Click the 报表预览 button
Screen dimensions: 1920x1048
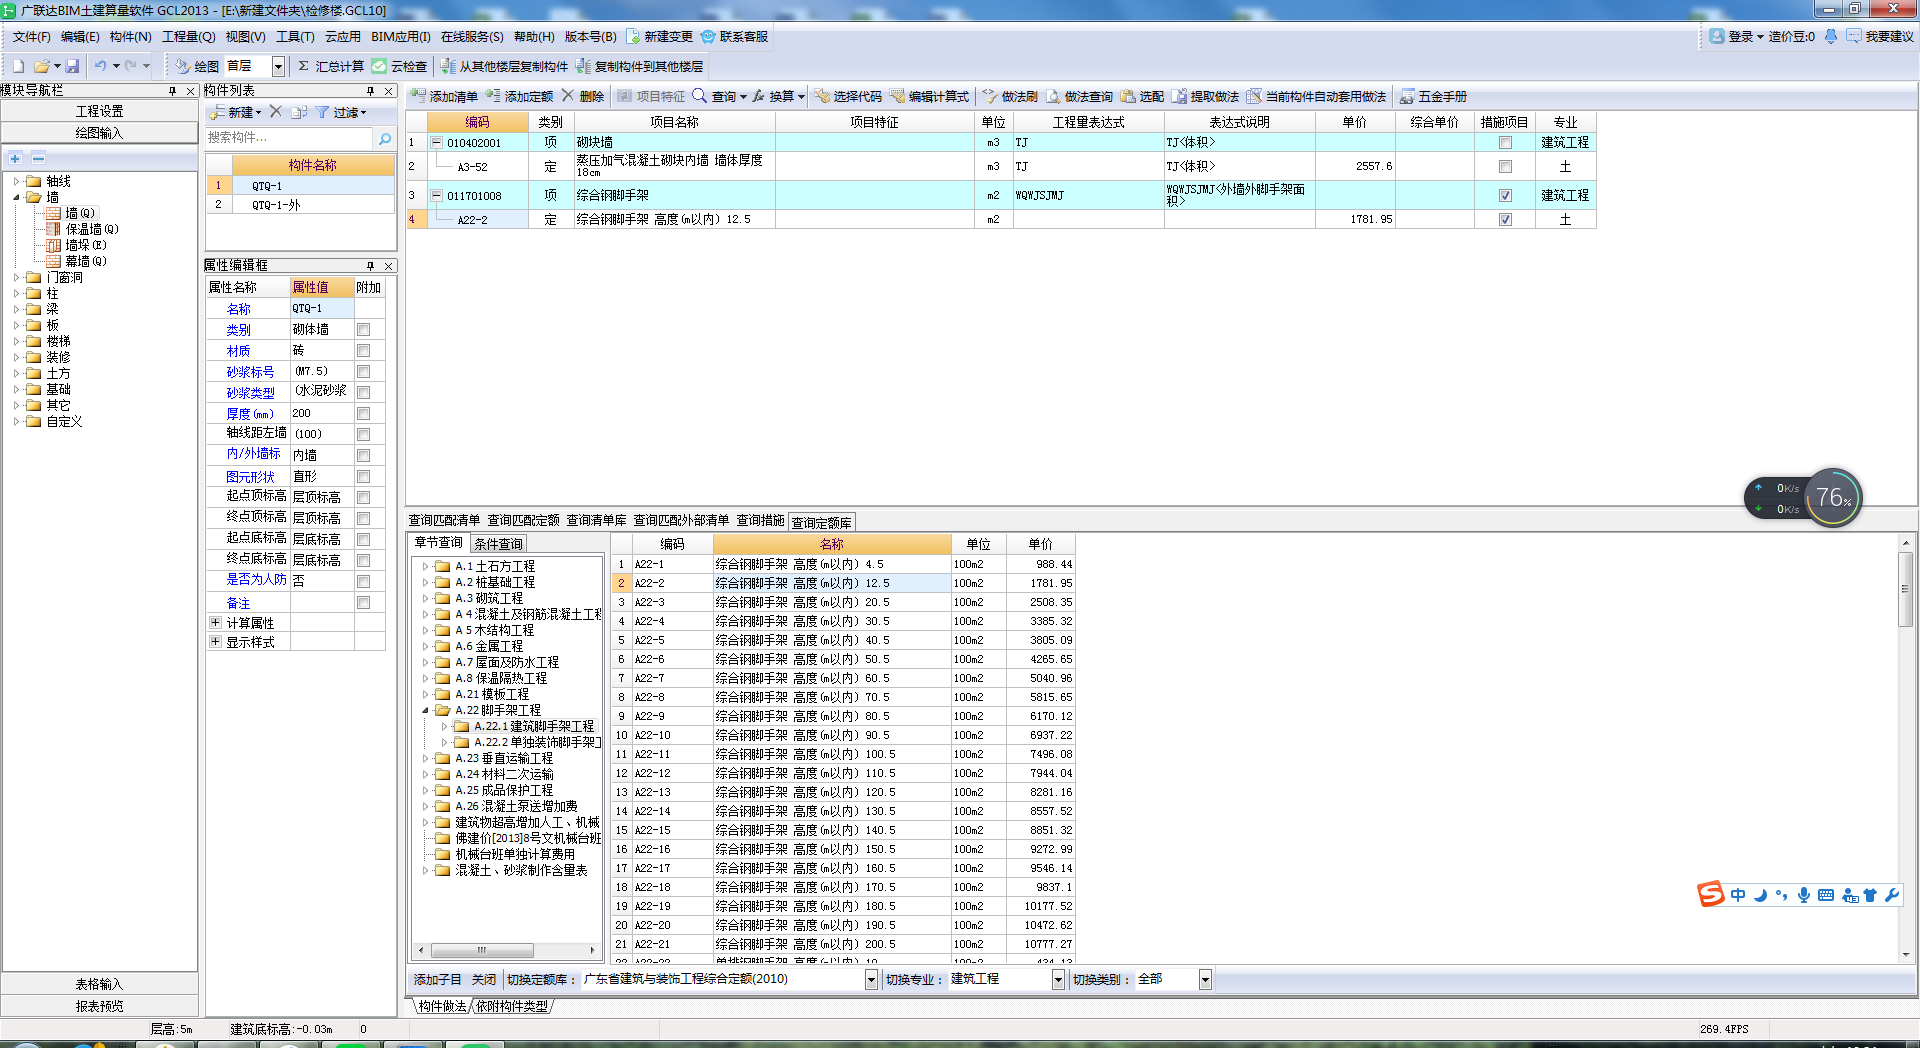pyautogui.click(x=100, y=1006)
